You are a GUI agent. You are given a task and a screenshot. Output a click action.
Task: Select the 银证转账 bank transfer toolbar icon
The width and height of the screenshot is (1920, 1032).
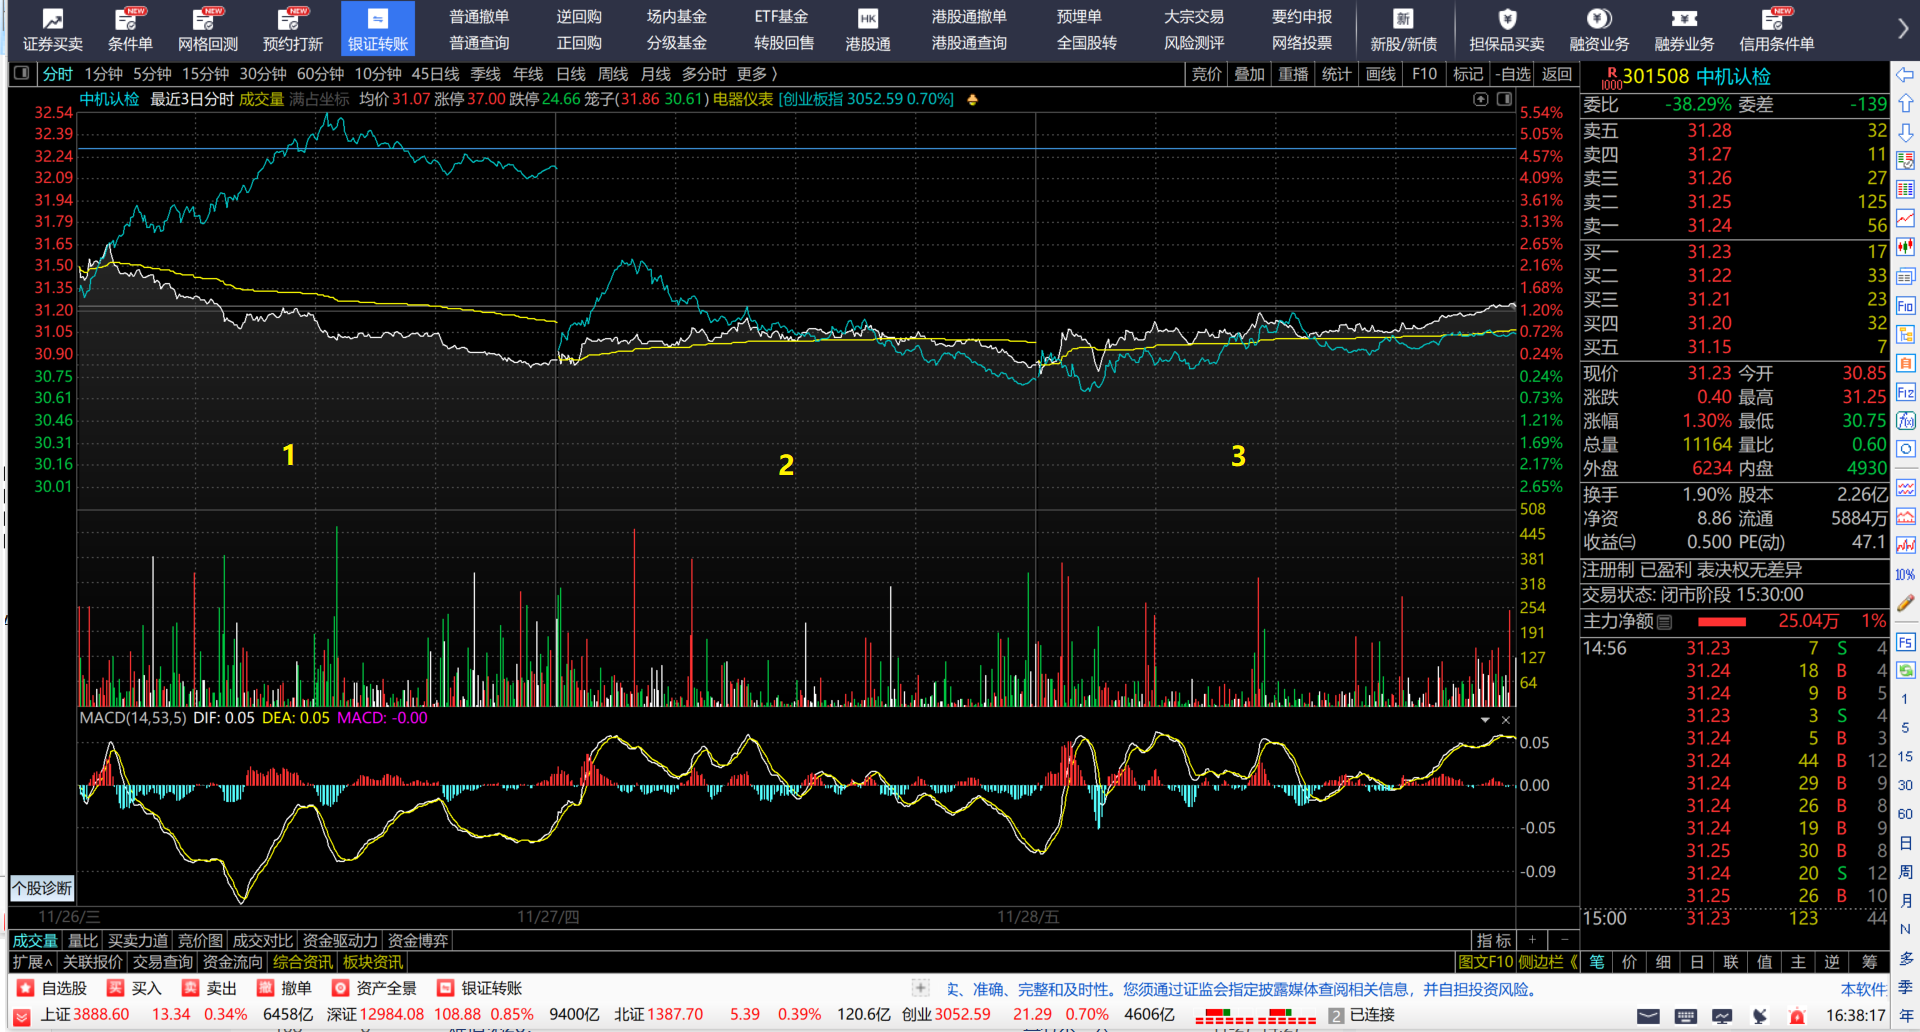[378, 29]
